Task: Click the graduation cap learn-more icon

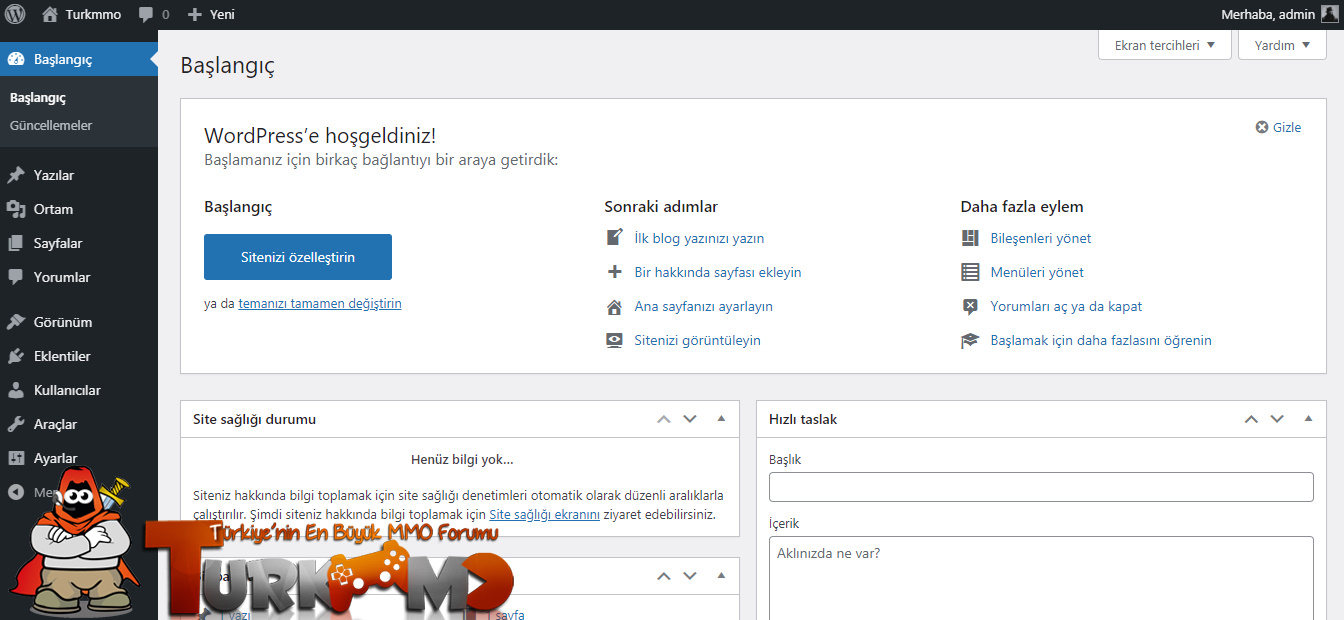Action: click(970, 340)
